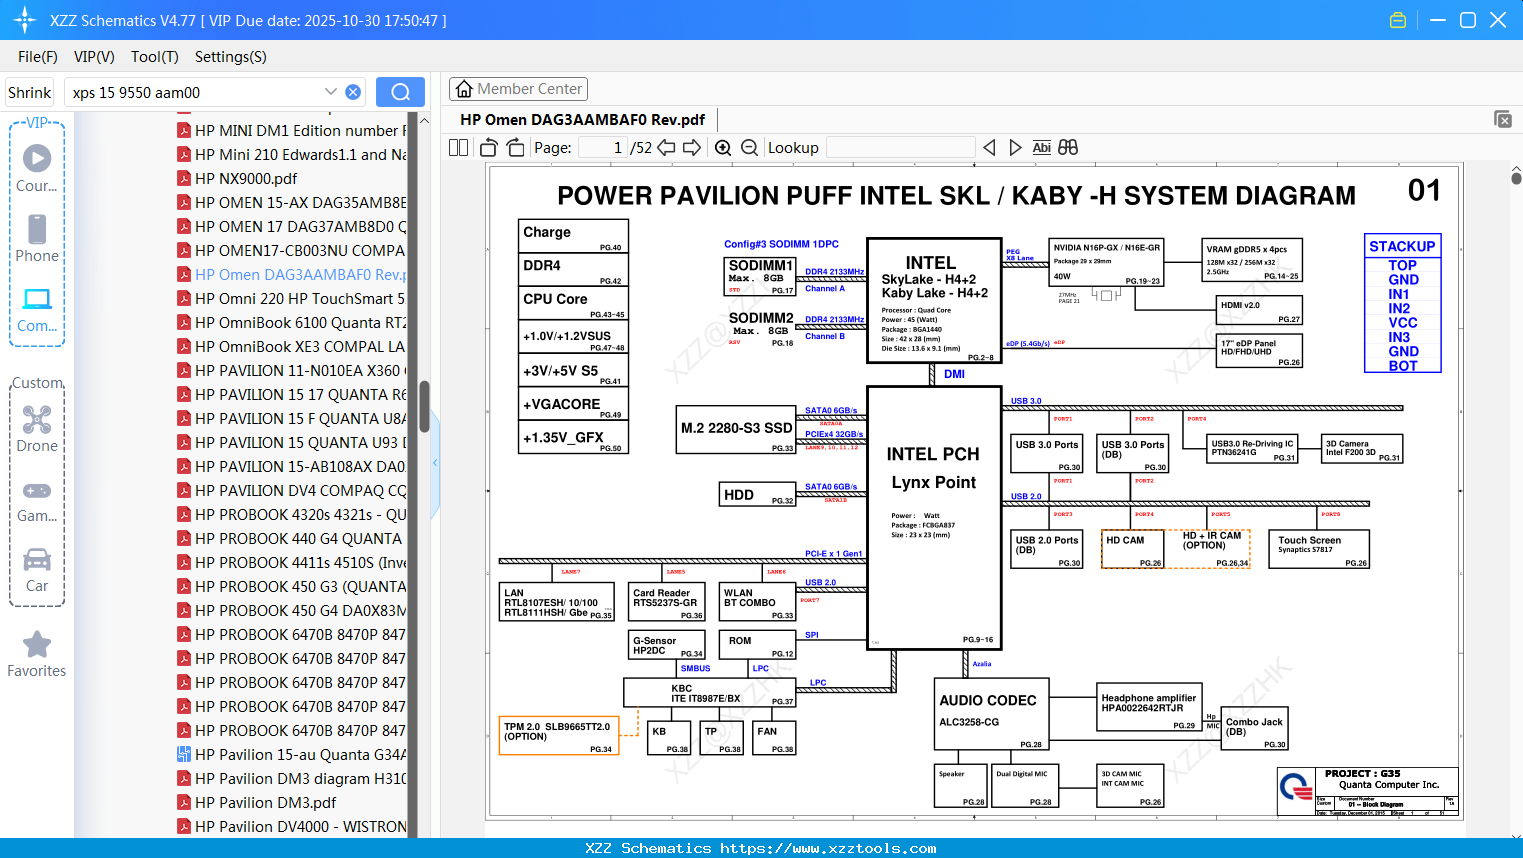Click the document vertical scrollbar thumb
The width and height of the screenshot is (1523, 858).
click(x=1516, y=177)
